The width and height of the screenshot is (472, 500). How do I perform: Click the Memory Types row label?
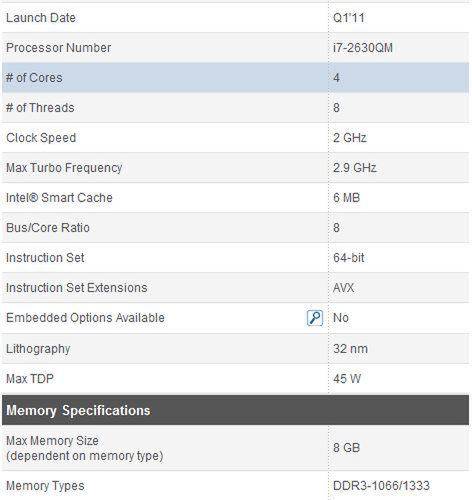coord(45,486)
